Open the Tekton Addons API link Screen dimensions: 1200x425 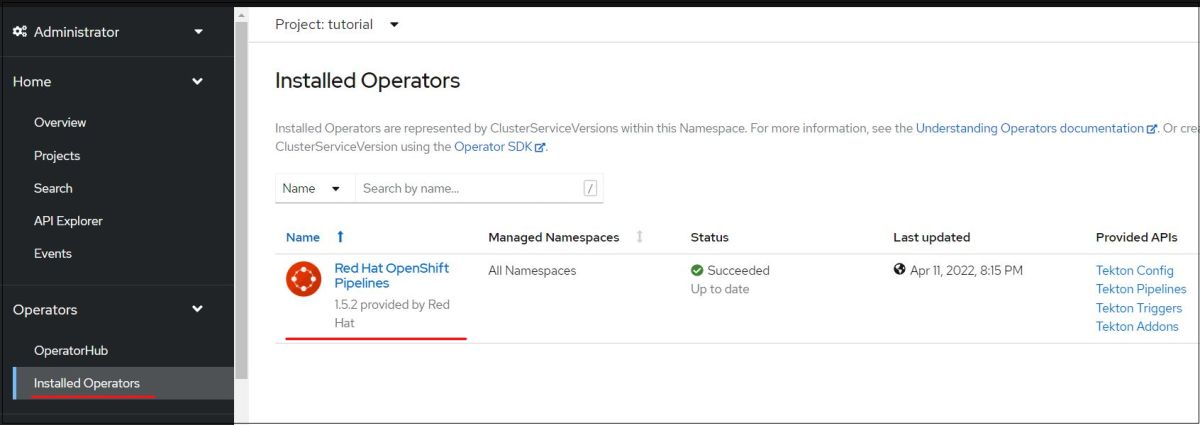1137,326
